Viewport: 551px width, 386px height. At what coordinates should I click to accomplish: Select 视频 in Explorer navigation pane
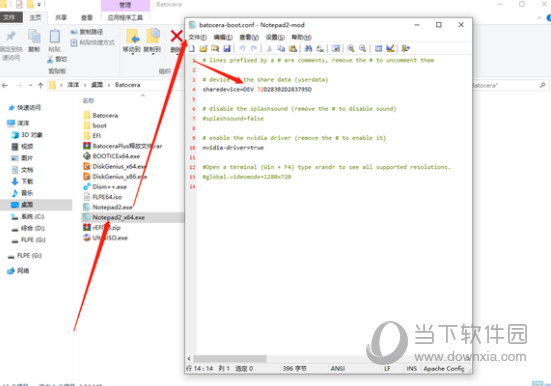(22, 146)
